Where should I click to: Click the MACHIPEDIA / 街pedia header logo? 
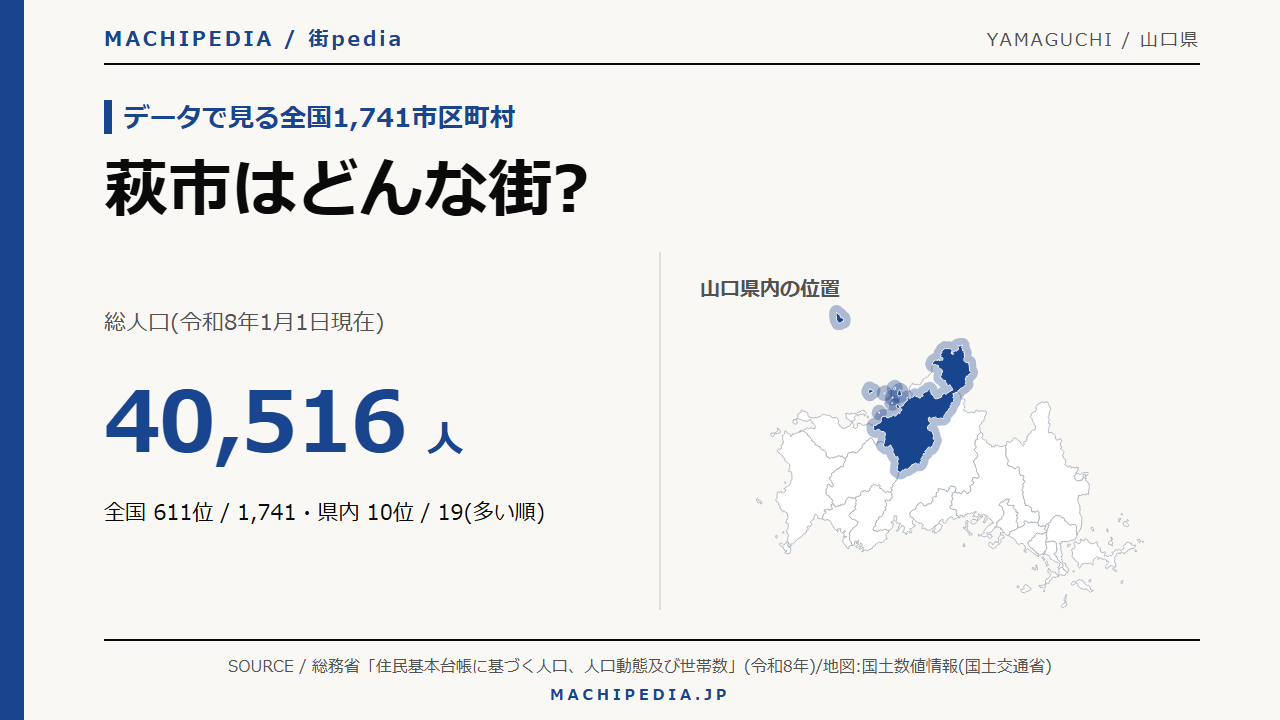(x=253, y=39)
